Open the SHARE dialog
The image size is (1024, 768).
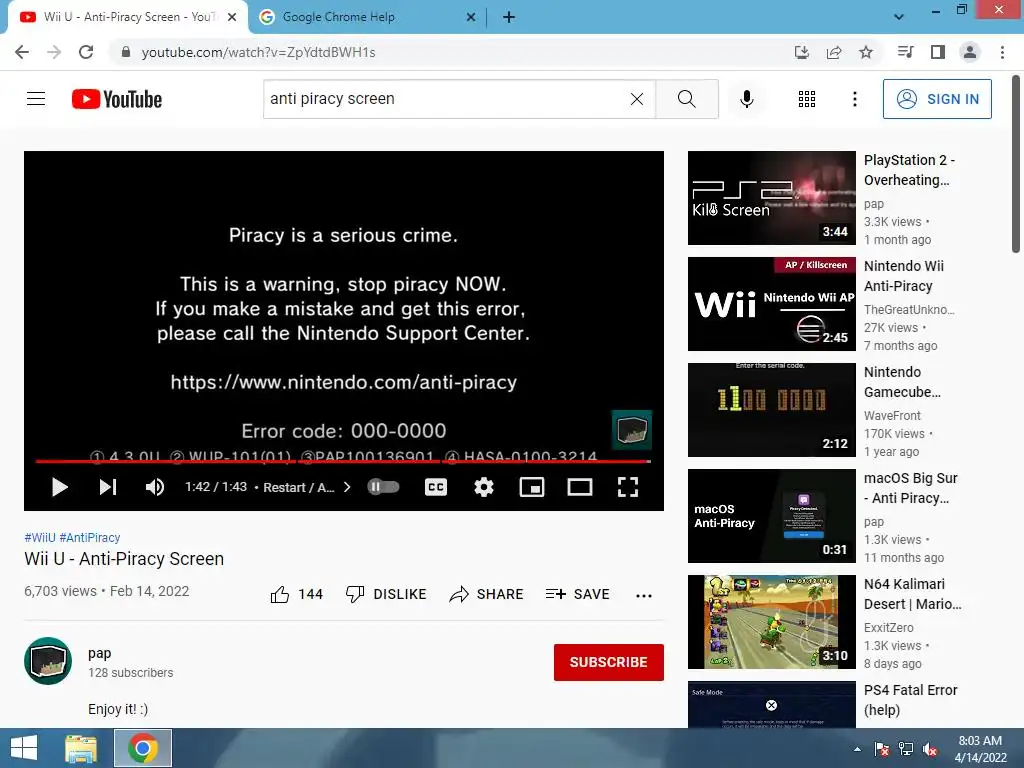coord(487,594)
